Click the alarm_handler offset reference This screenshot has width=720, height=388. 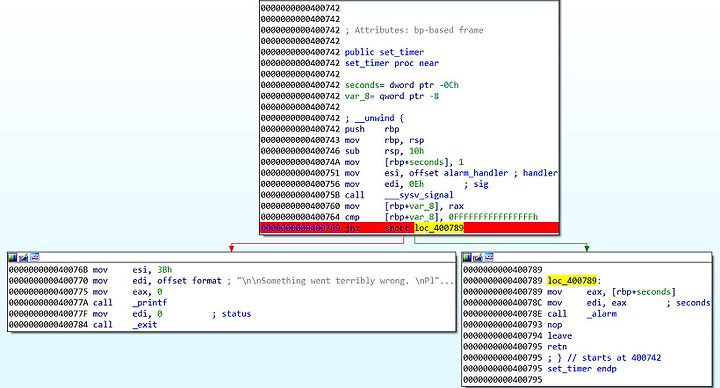tap(476, 173)
